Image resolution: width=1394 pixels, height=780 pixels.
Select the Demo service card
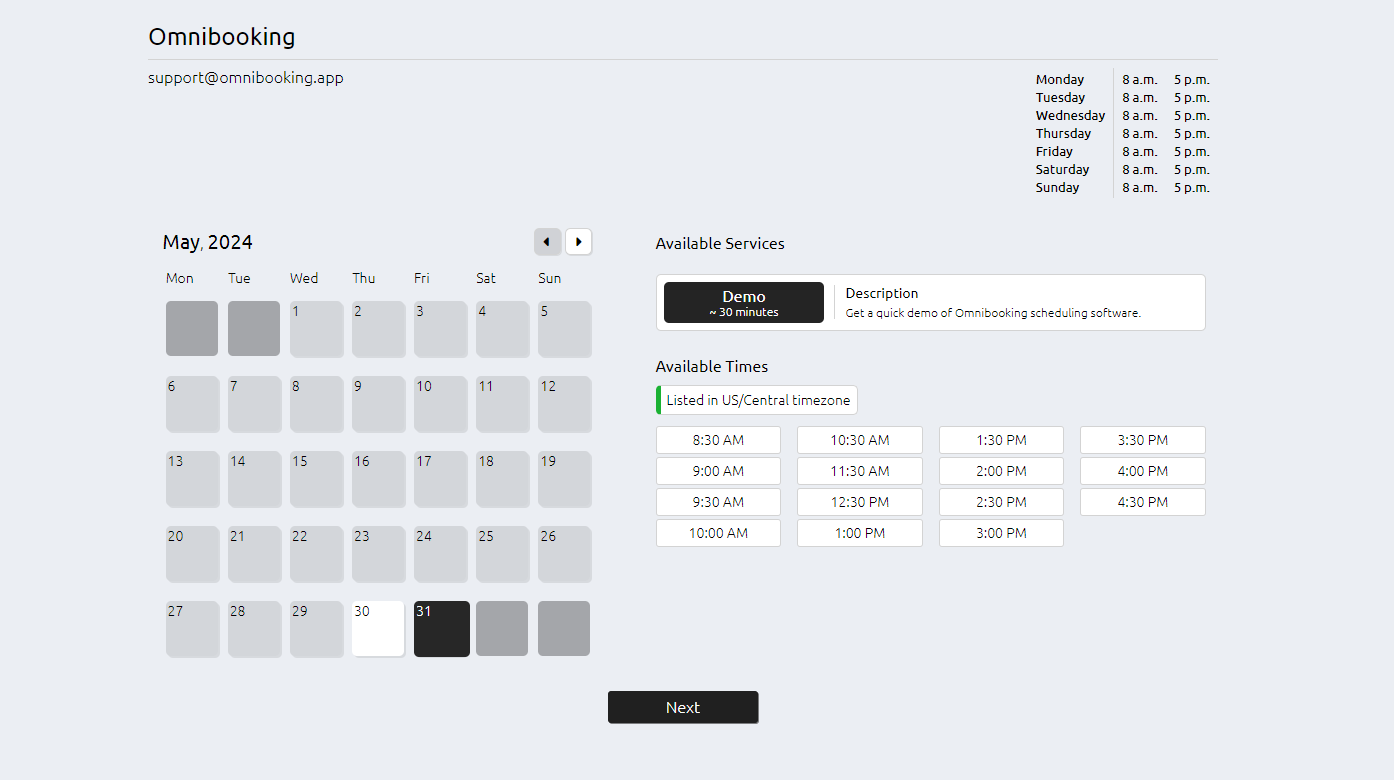(744, 303)
